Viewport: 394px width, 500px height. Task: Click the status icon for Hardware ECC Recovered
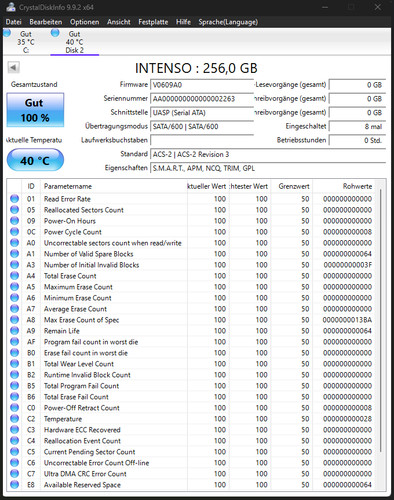click(x=14, y=430)
